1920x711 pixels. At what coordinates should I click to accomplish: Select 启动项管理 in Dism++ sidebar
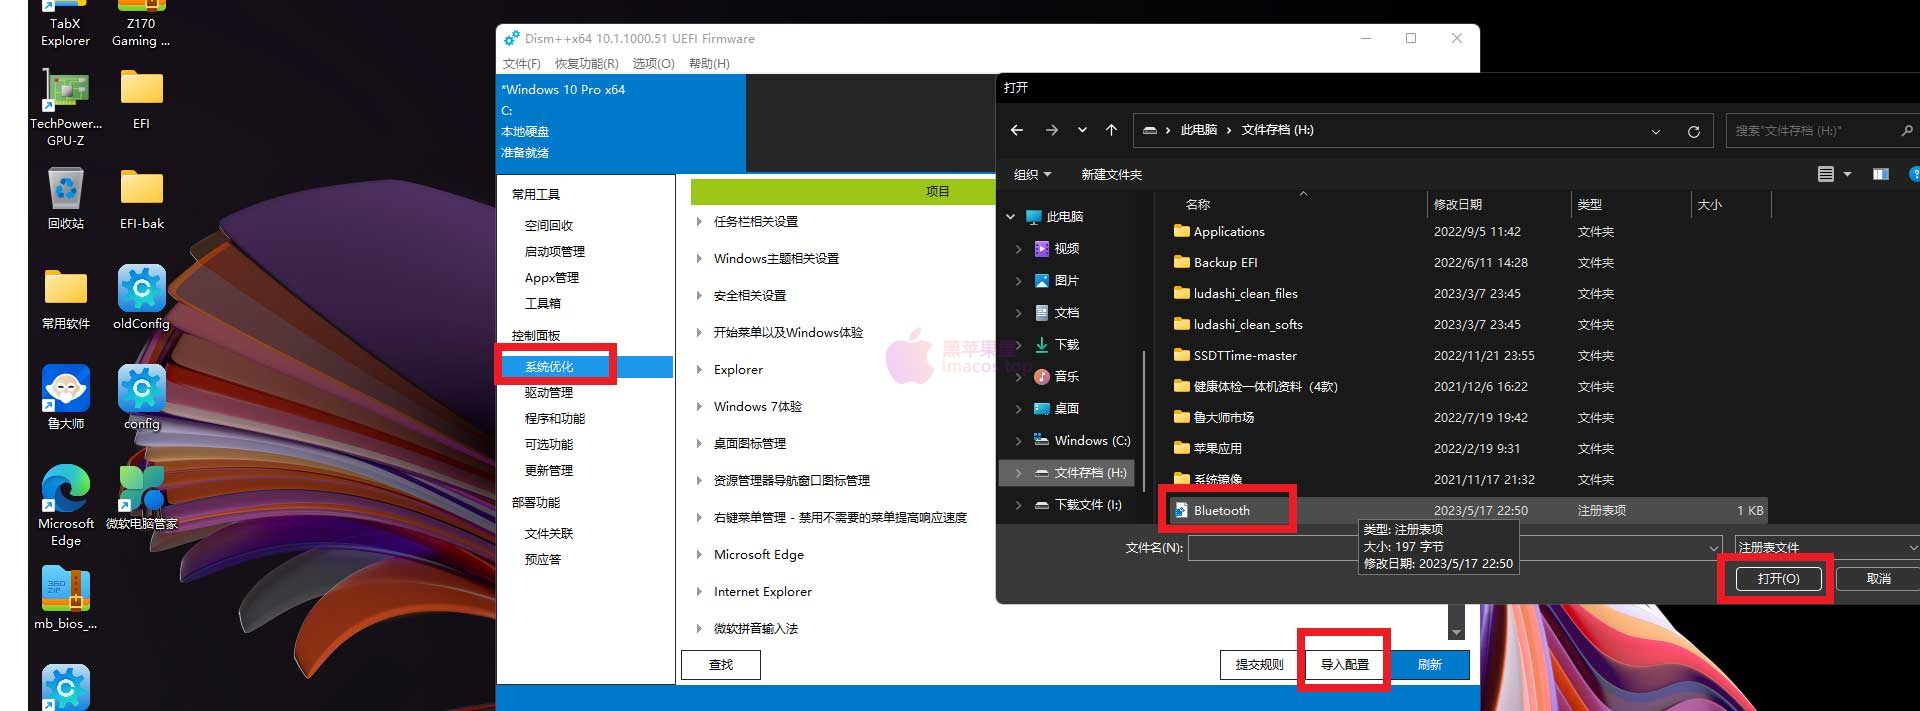(x=555, y=252)
